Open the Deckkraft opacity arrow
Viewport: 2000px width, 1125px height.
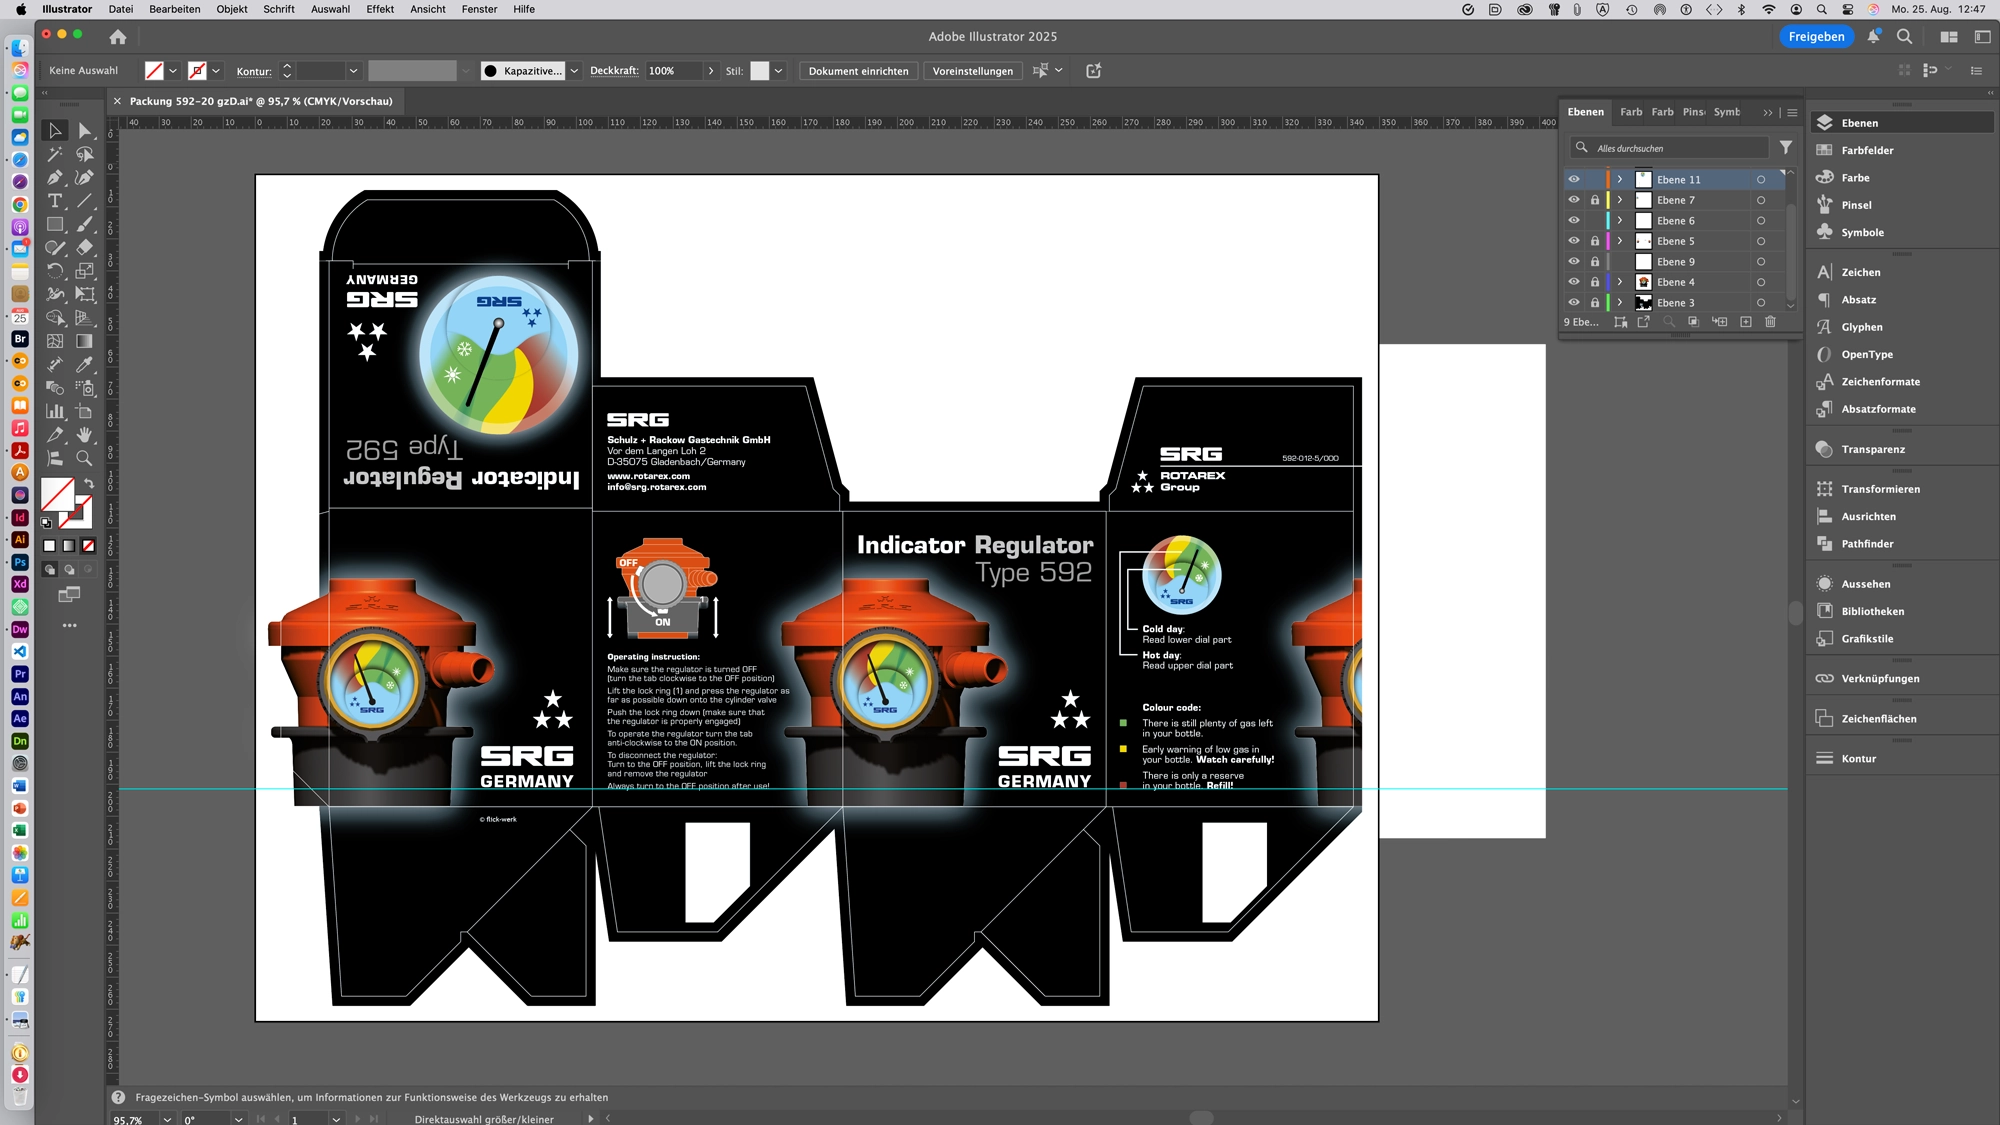pos(711,71)
